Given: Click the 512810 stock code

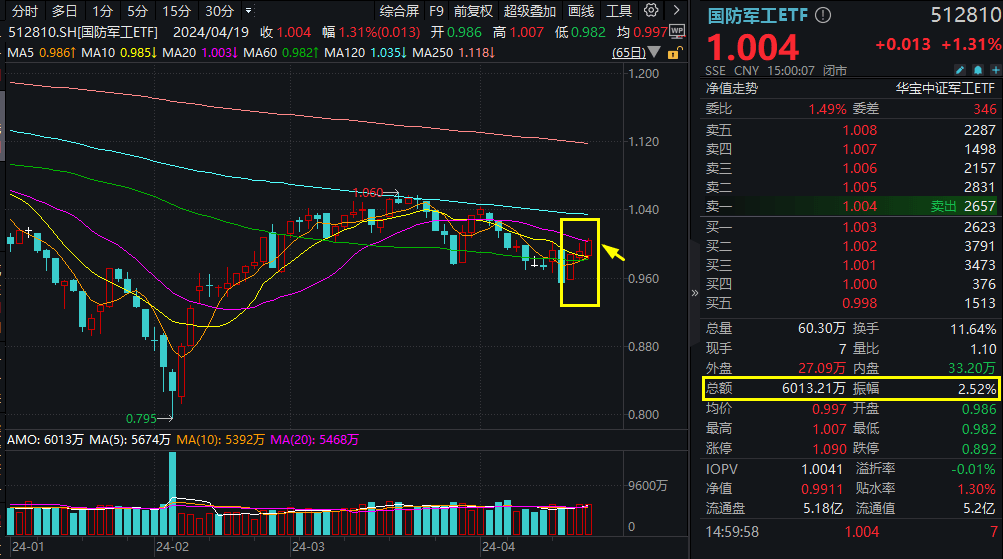Looking at the screenshot, I should [x=966, y=15].
